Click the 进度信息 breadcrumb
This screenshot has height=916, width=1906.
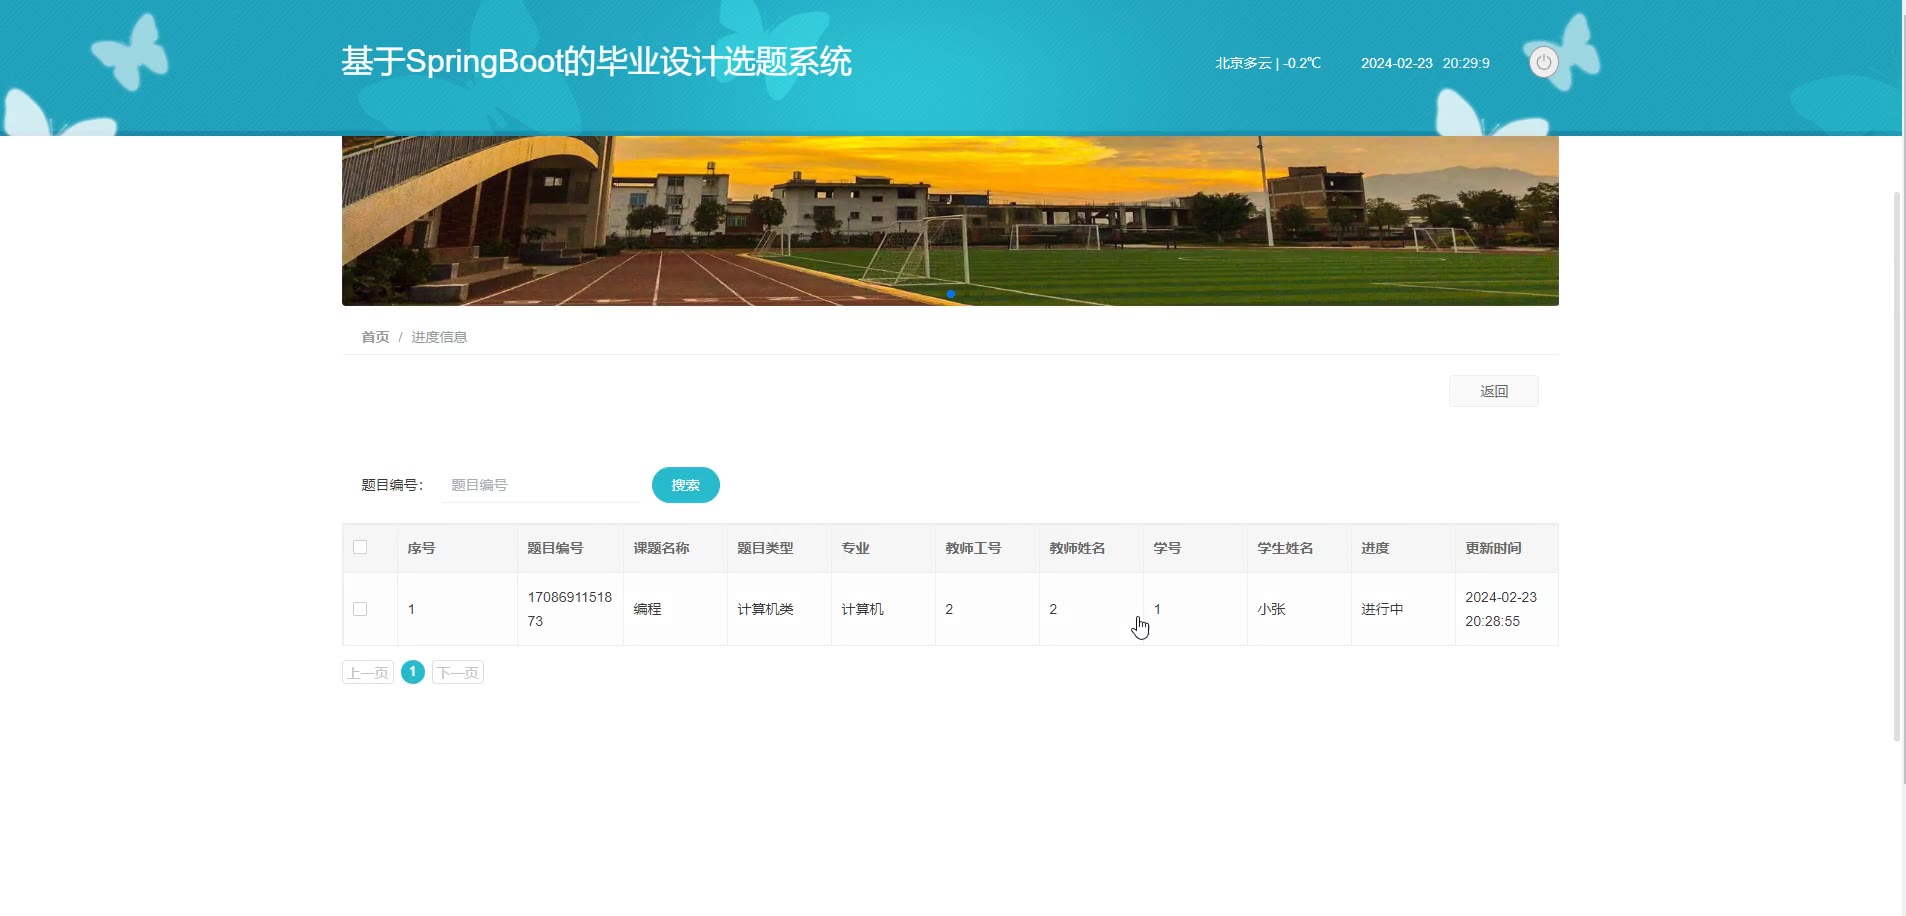[x=439, y=337]
